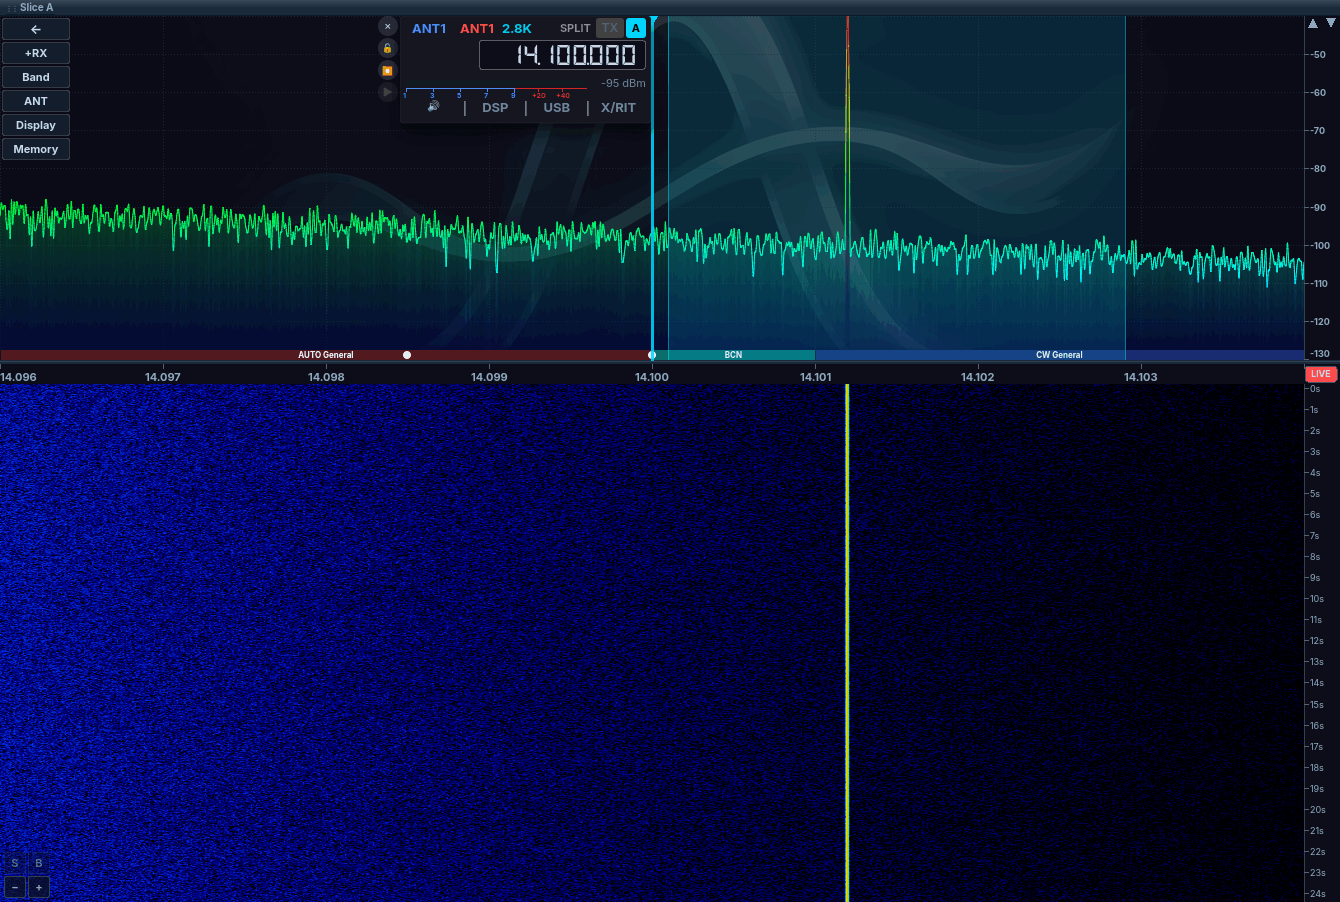Viewport: 1340px width, 902px height.
Task: Toggle the LIVE waterfall indicator
Action: [x=1321, y=374]
